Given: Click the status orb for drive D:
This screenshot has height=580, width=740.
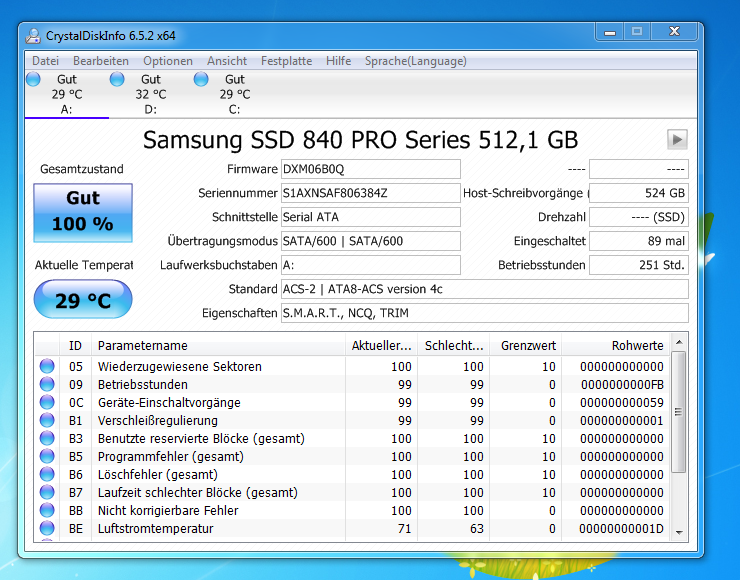Looking at the screenshot, I should 117,79.
